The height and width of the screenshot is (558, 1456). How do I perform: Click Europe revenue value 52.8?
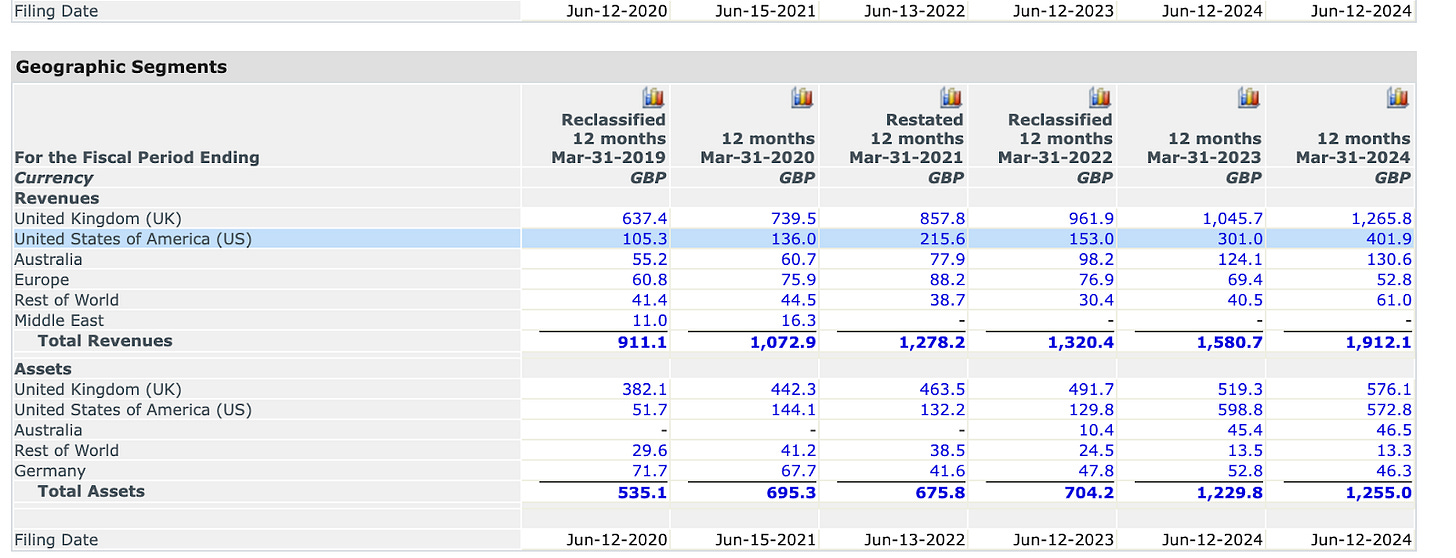(x=1394, y=280)
